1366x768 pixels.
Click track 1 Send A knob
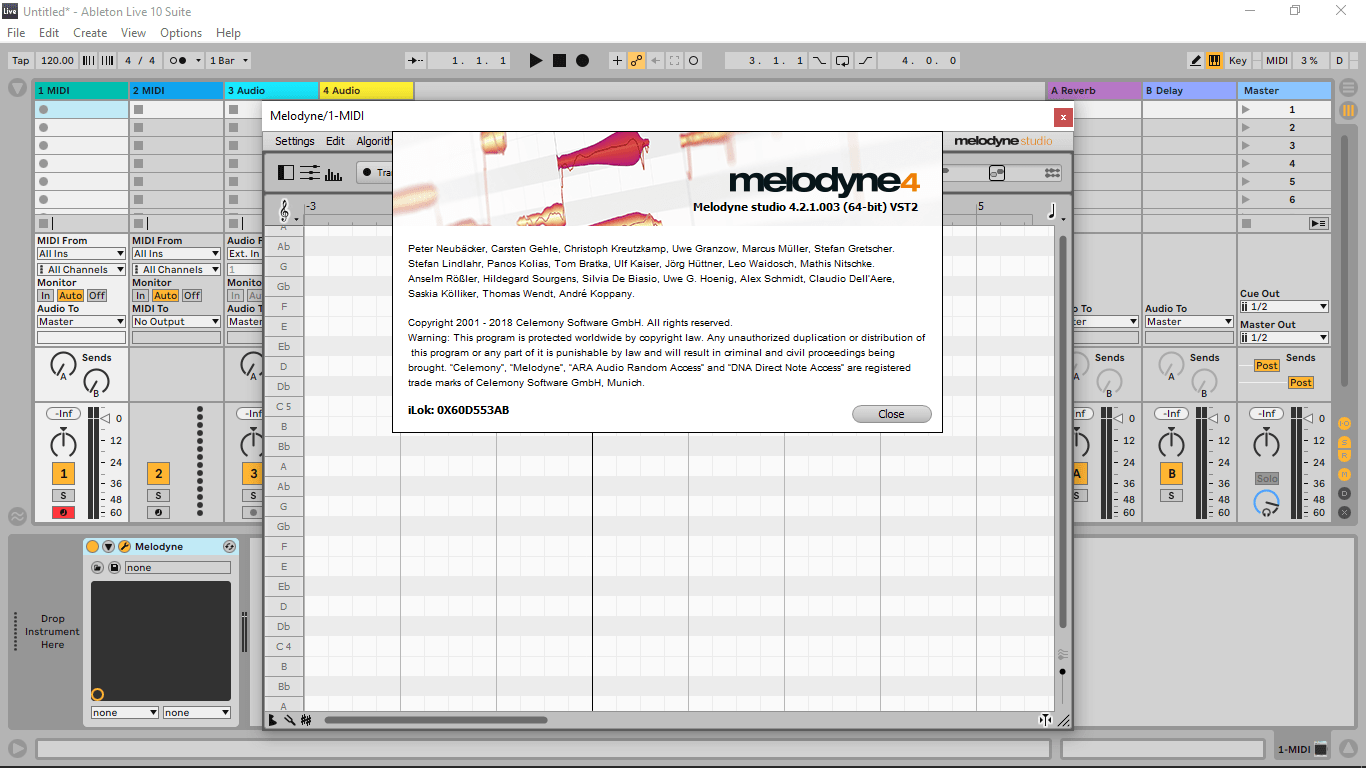tap(63, 367)
